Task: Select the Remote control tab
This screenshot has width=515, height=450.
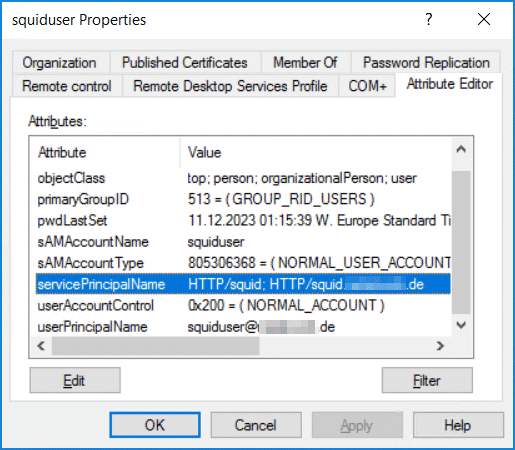Action: click(67, 86)
